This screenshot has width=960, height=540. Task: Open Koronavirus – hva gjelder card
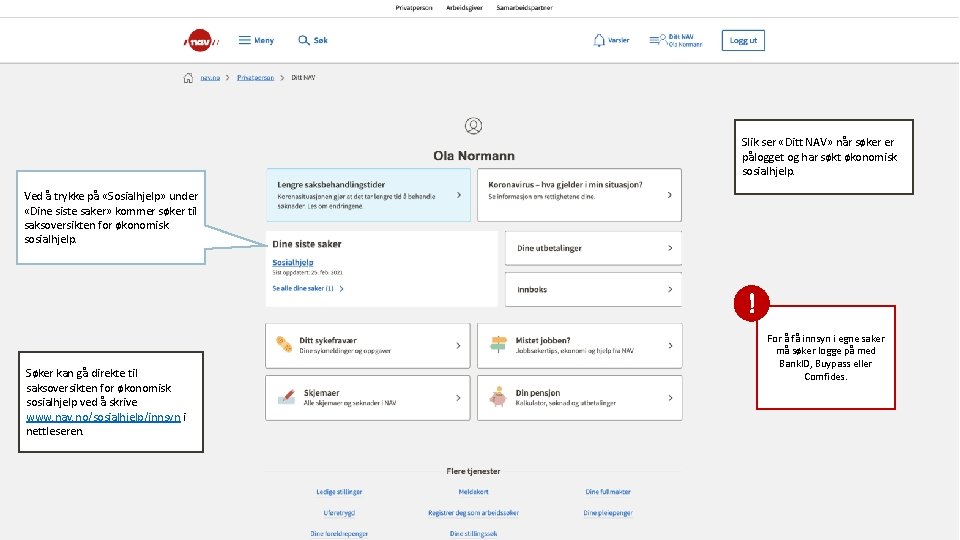tap(579, 195)
